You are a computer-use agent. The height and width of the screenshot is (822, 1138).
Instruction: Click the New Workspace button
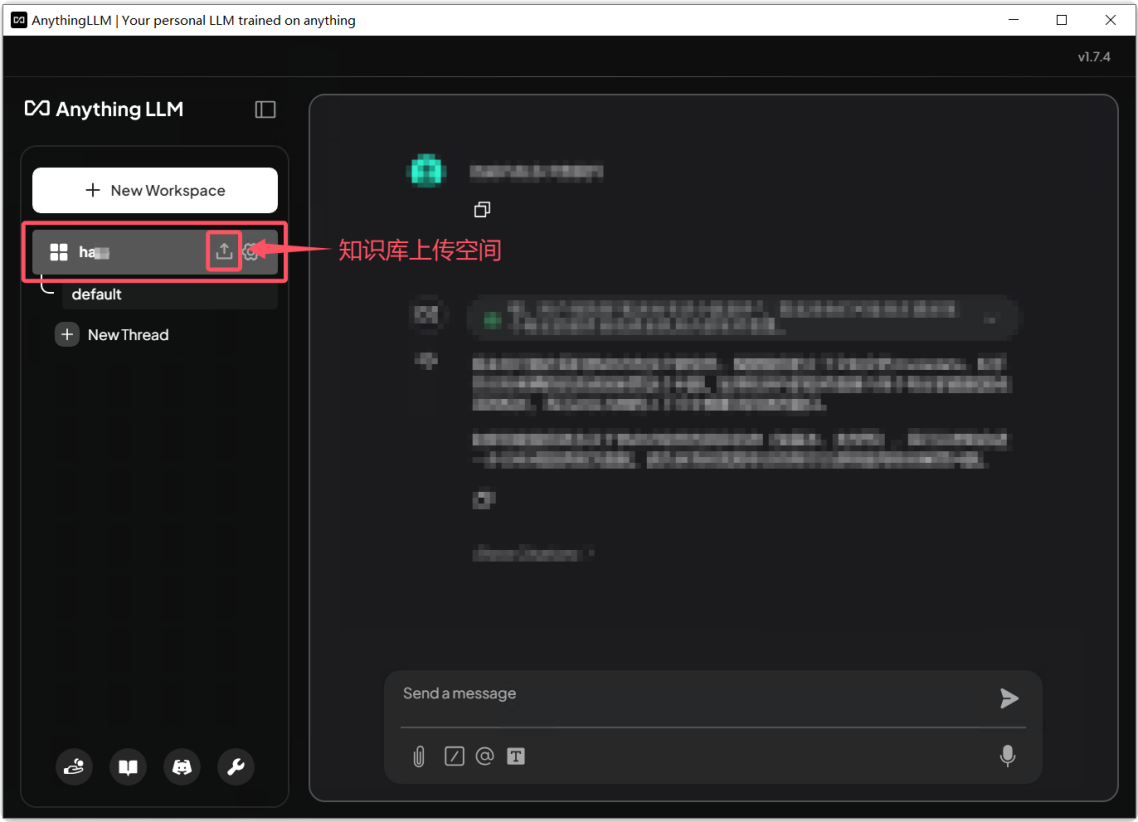click(155, 190)
